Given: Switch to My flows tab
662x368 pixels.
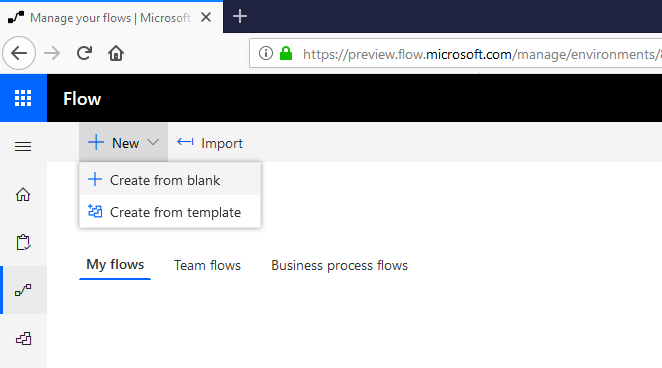Looking at the screenshot, I should point(115,265).
